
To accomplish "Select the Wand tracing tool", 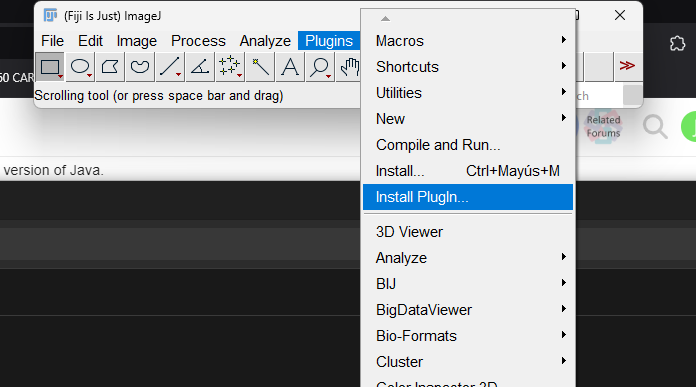I will [x=260, y=67].
